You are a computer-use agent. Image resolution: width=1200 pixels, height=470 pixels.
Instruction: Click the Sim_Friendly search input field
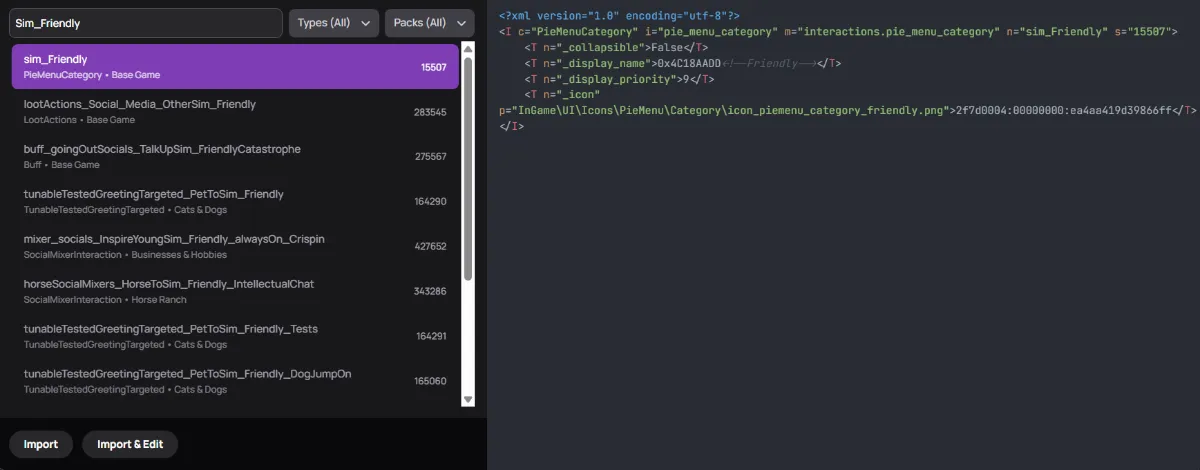pyautogui.click(x=145, y=23)
